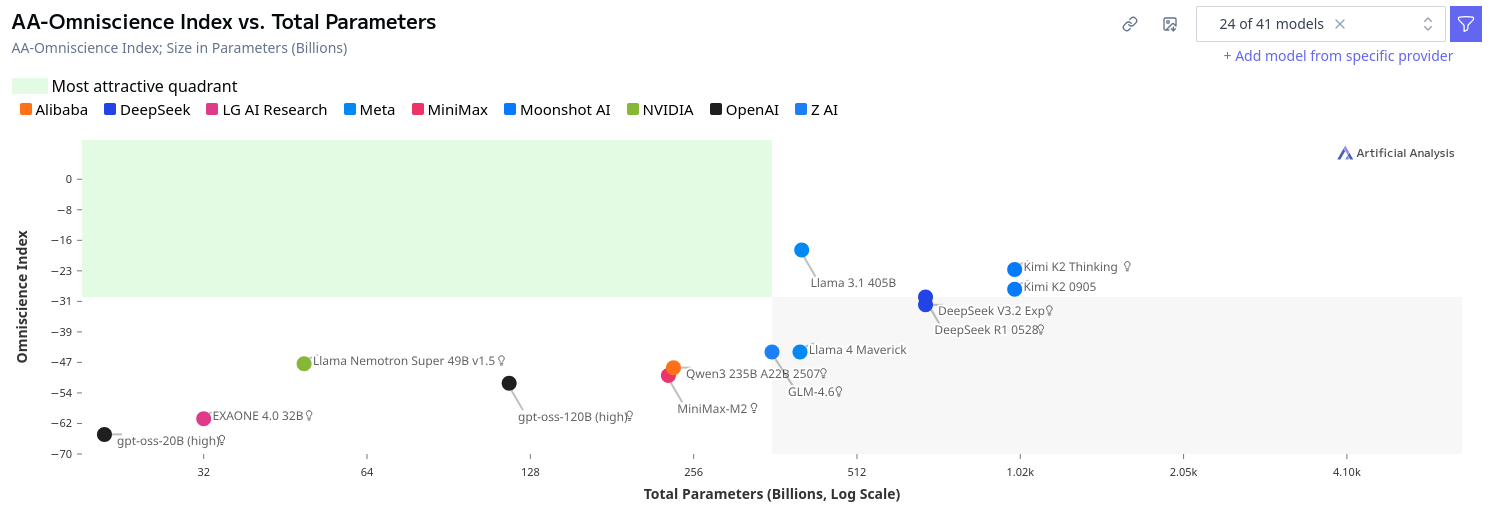Expand the models selector up-down chevron

[1428, 24]
